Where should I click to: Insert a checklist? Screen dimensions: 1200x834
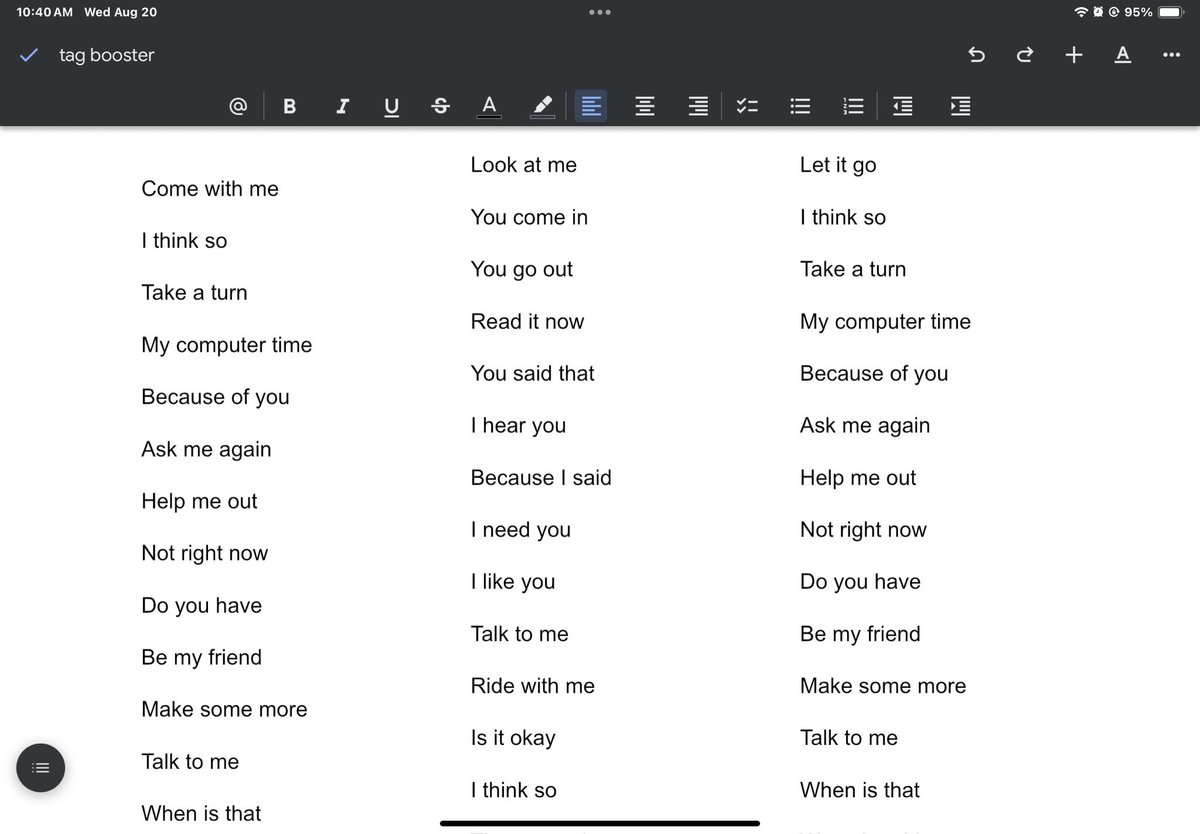(747, 106)
